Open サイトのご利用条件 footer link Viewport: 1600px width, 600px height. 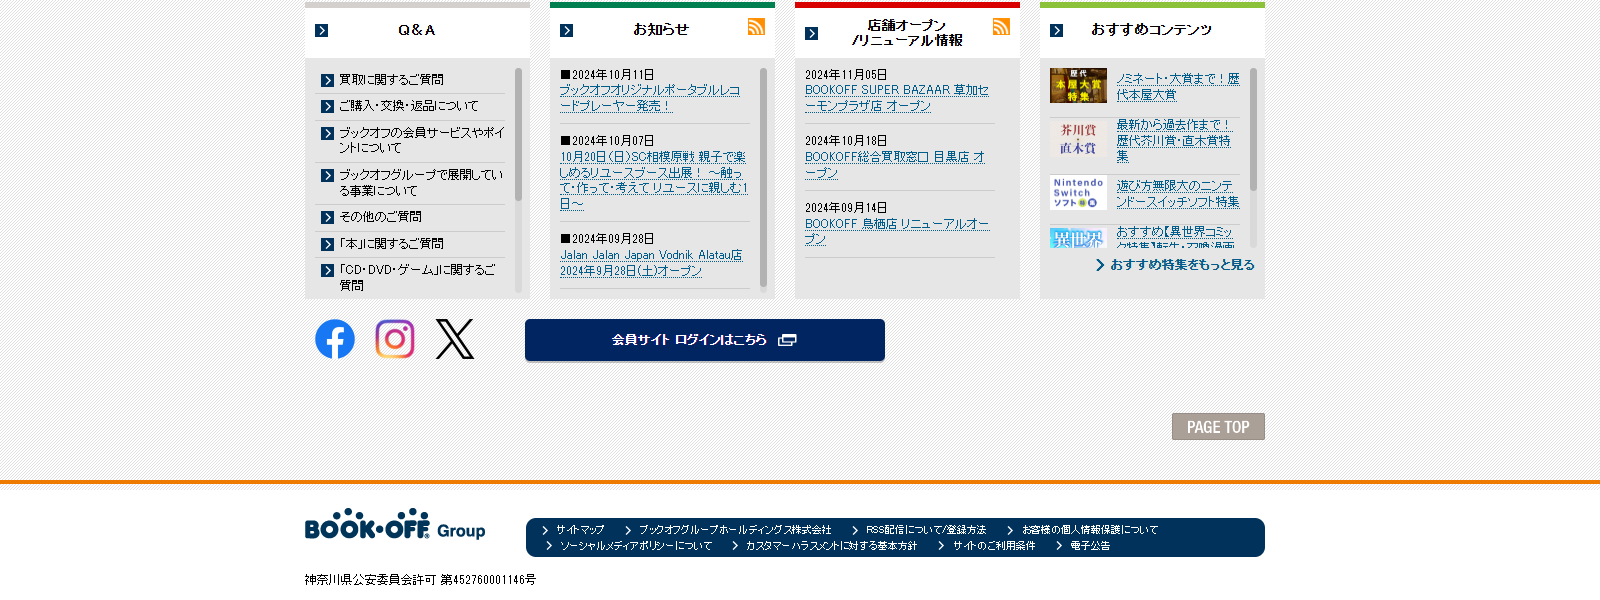[994, 546]
